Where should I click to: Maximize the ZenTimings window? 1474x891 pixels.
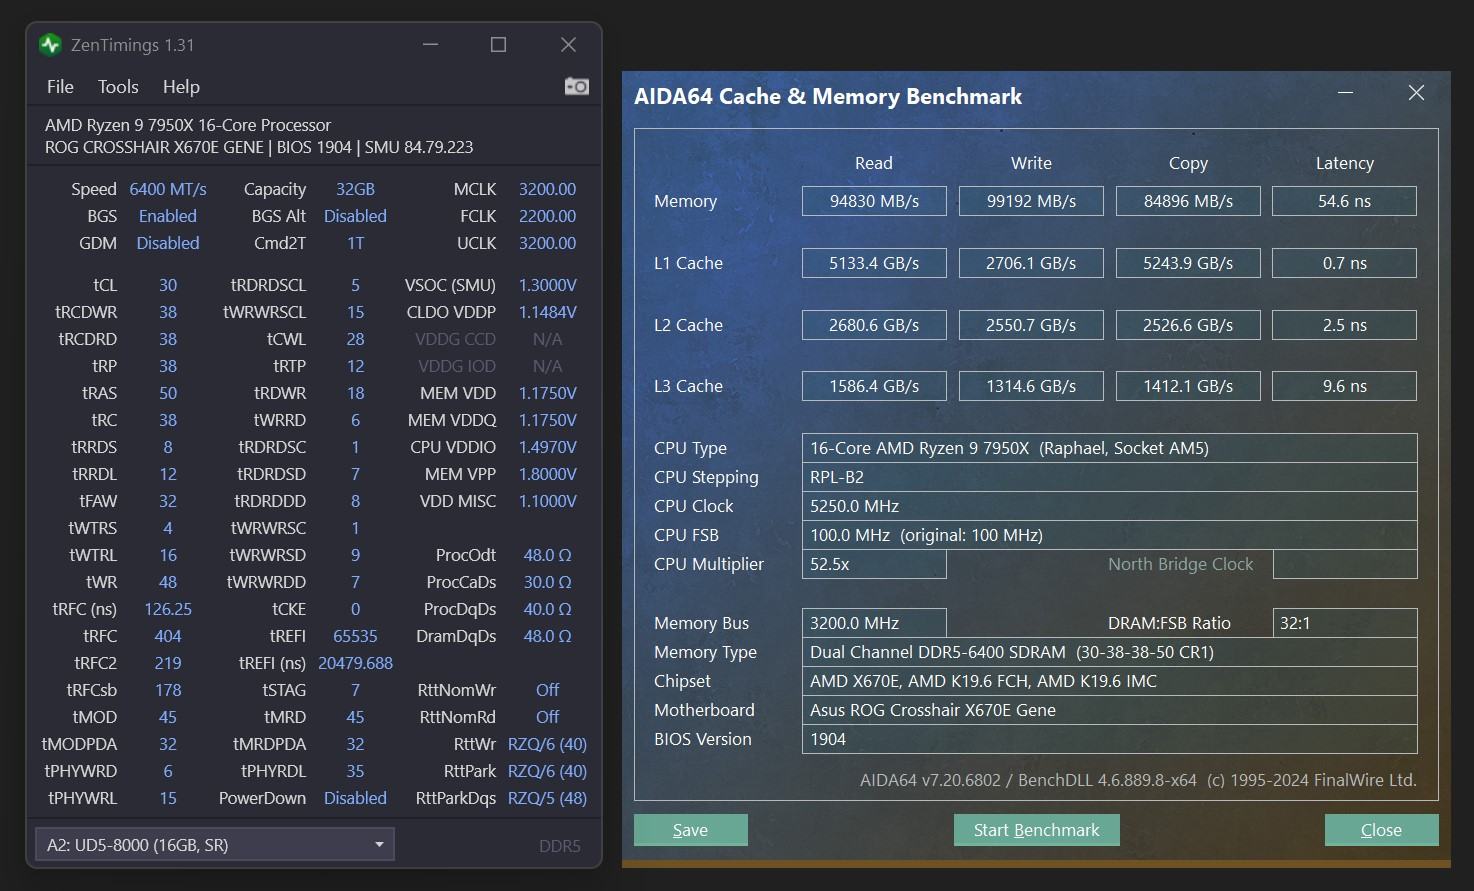[498, 45]
